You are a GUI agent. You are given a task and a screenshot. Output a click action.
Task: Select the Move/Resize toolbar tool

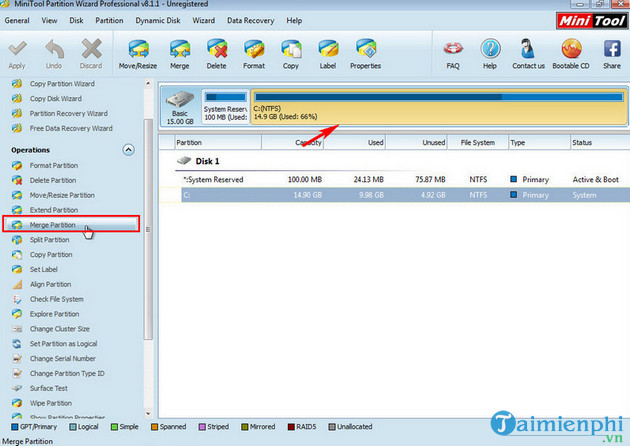138,55
